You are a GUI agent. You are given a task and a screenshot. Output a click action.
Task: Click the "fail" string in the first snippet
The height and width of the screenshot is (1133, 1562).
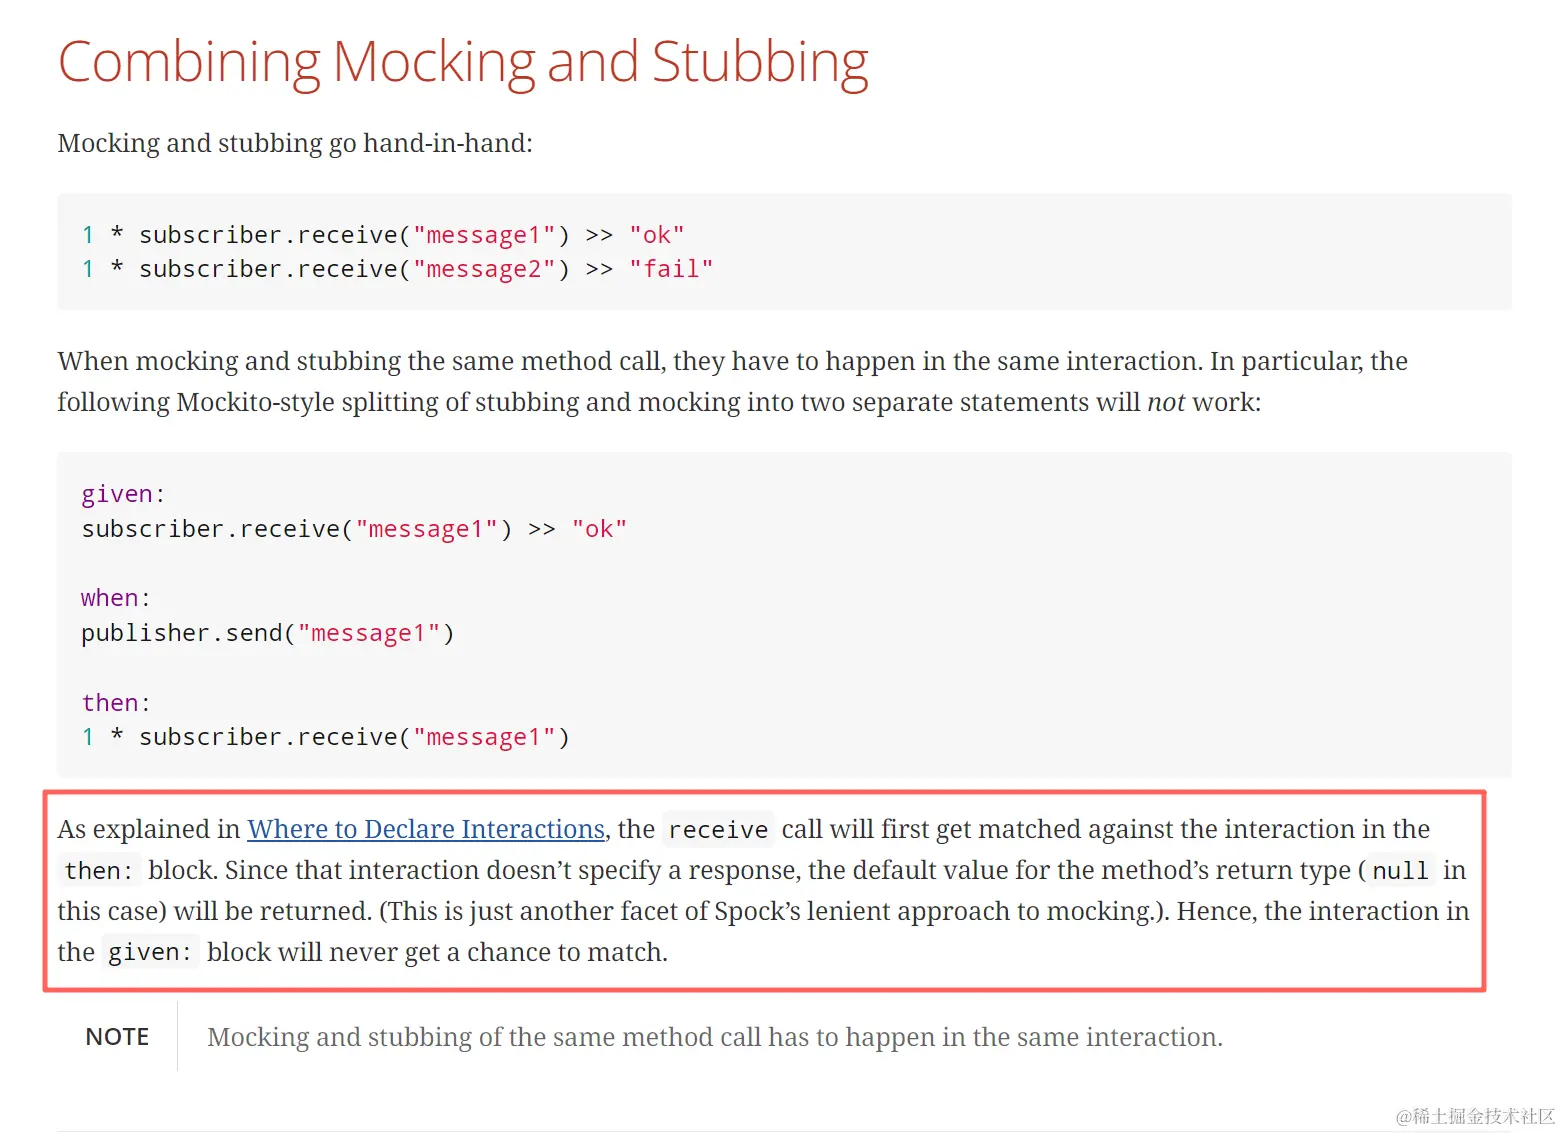coord(671,269)
